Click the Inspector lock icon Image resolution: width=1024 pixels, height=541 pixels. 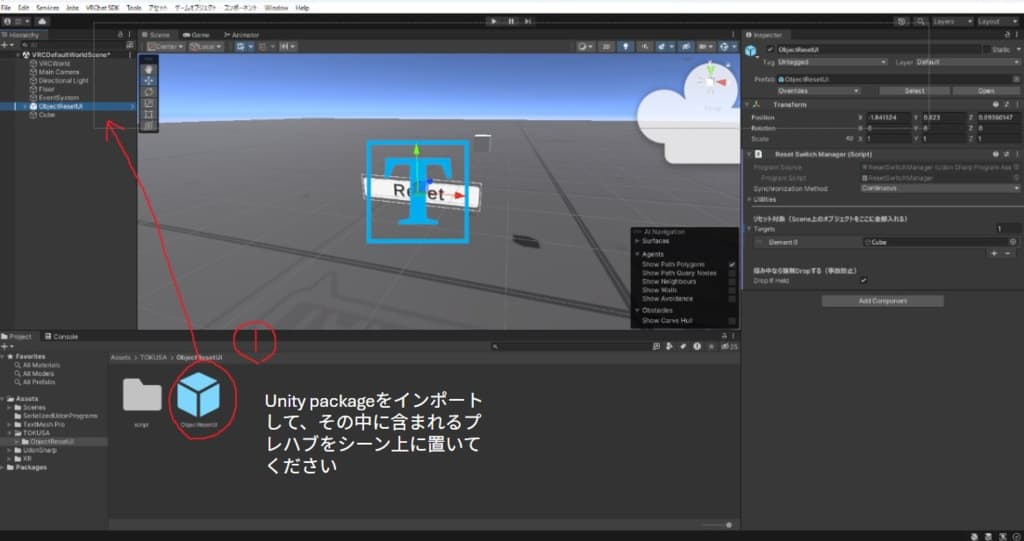point(1007,35)
